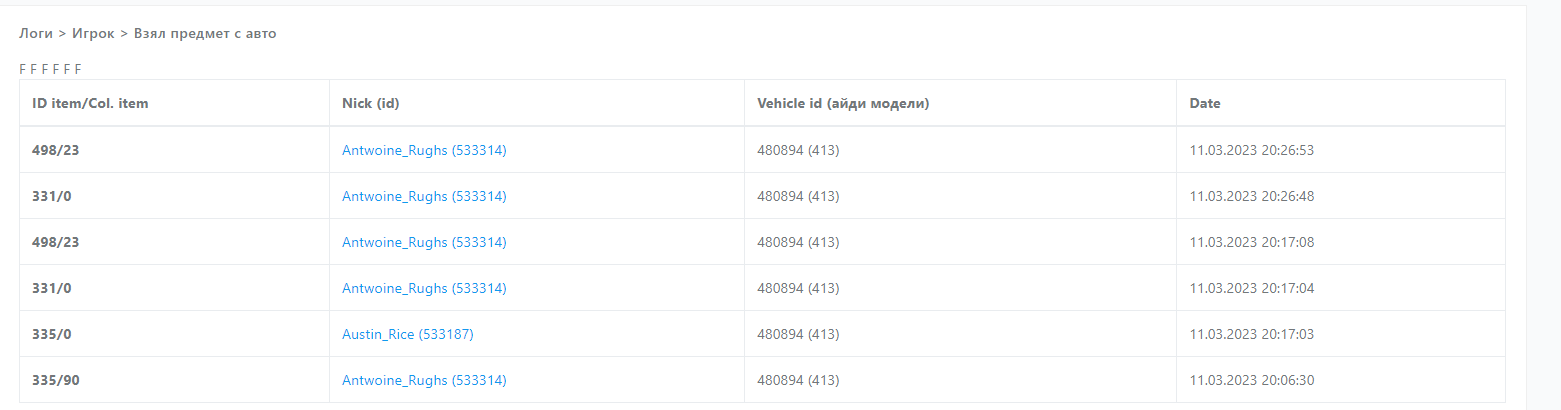Image resolution: width=1561 pixels, height=410 pixels.
Task: Open Antwoine_Rughs link in the 20:26:48 row
Action: click(424, 197)
